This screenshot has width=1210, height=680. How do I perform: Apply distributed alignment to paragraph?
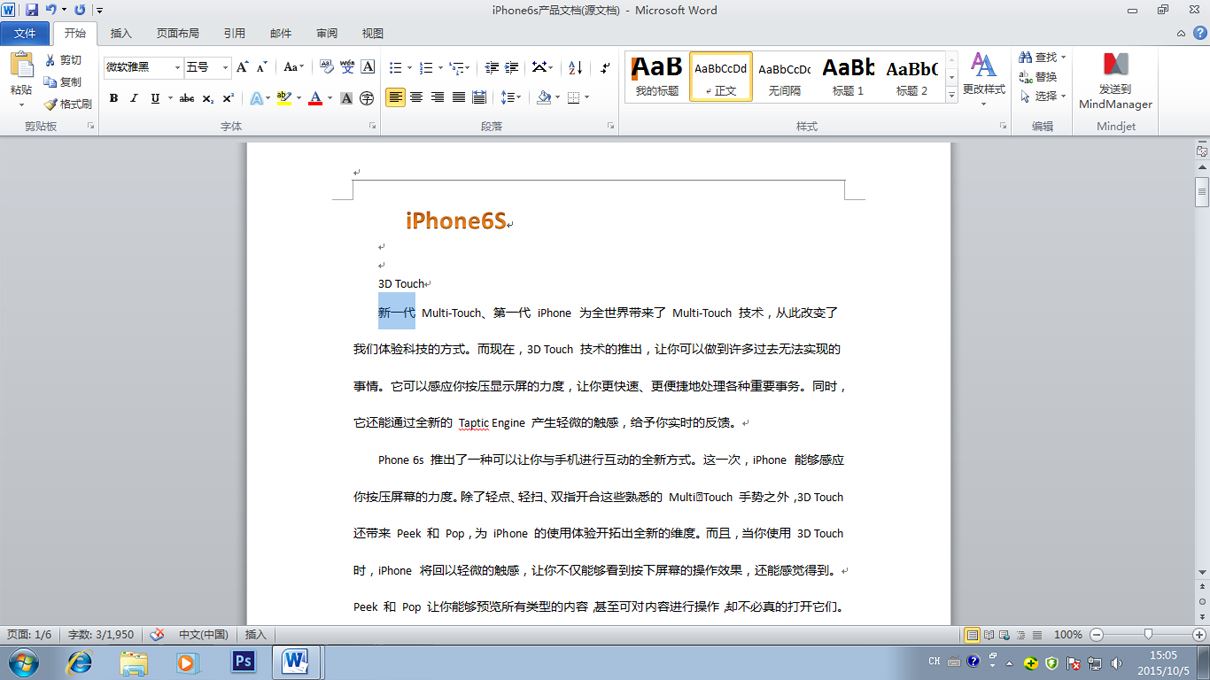coord(479,98)
